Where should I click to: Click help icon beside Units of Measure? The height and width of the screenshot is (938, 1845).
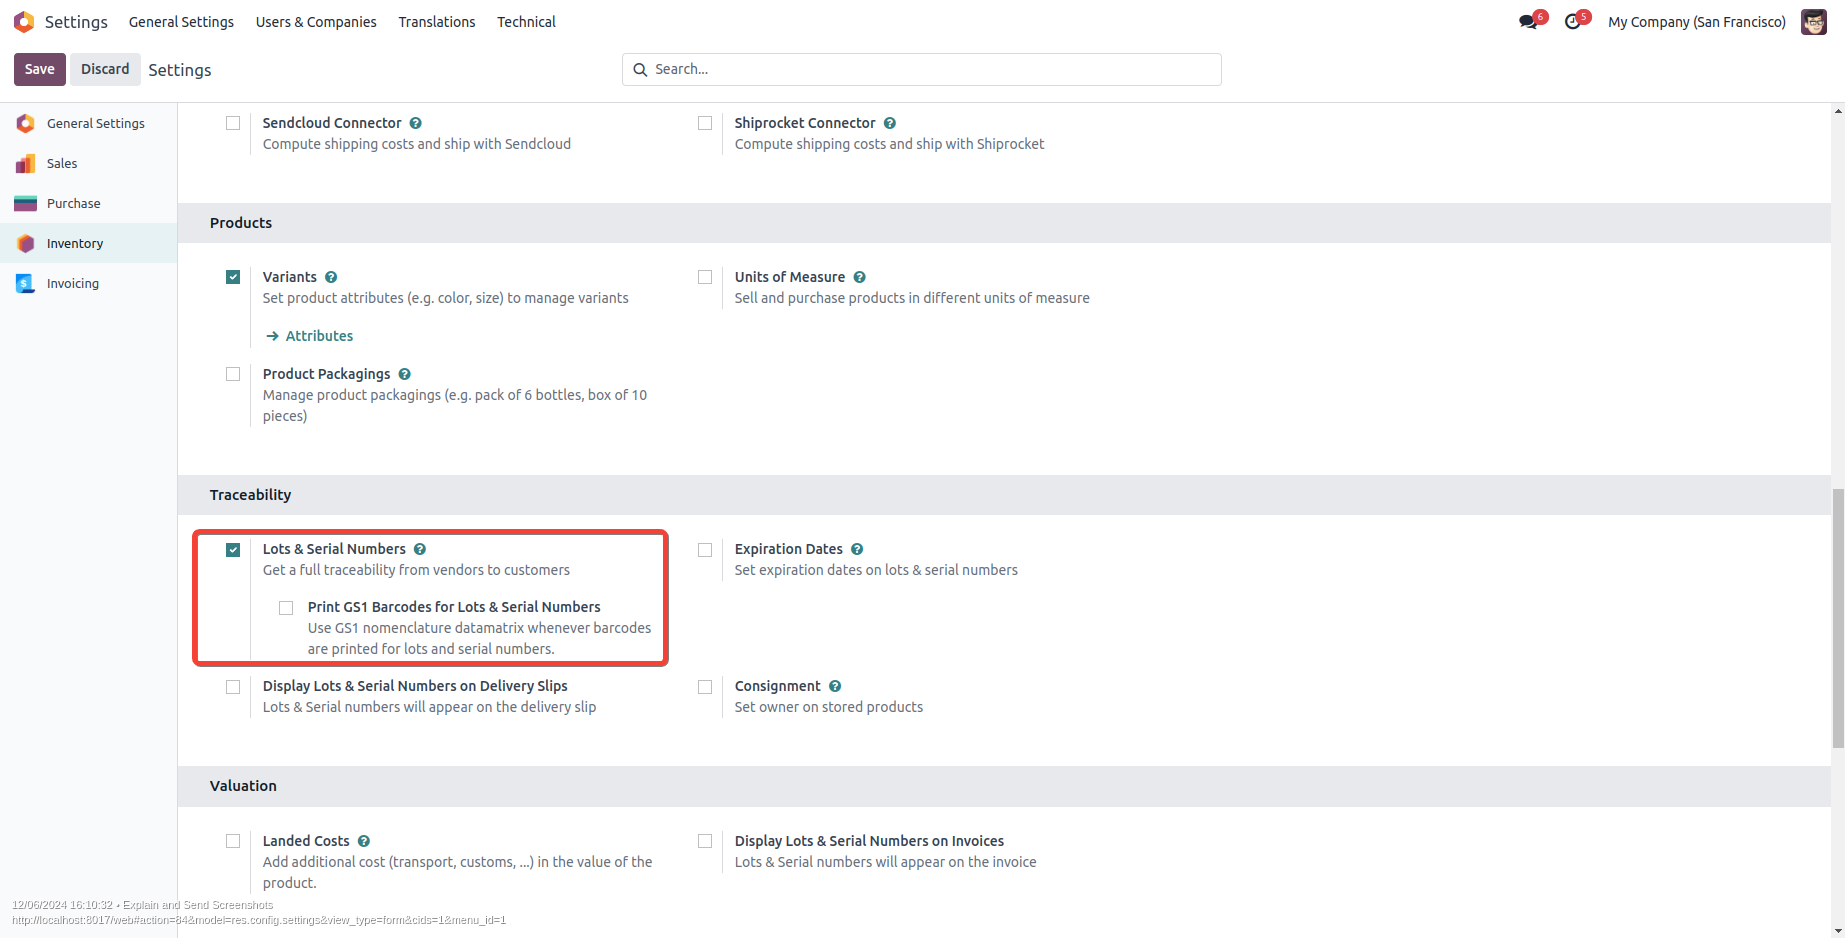[x=860, y=277]
